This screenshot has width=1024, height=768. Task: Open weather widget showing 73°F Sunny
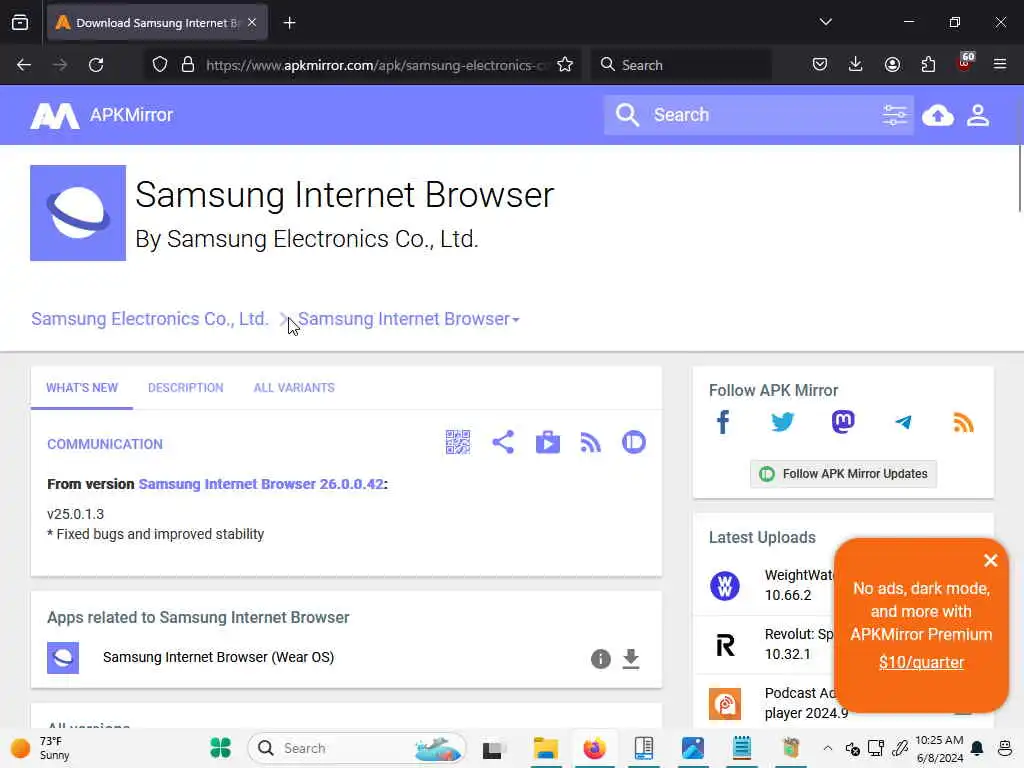click(40, 748)
